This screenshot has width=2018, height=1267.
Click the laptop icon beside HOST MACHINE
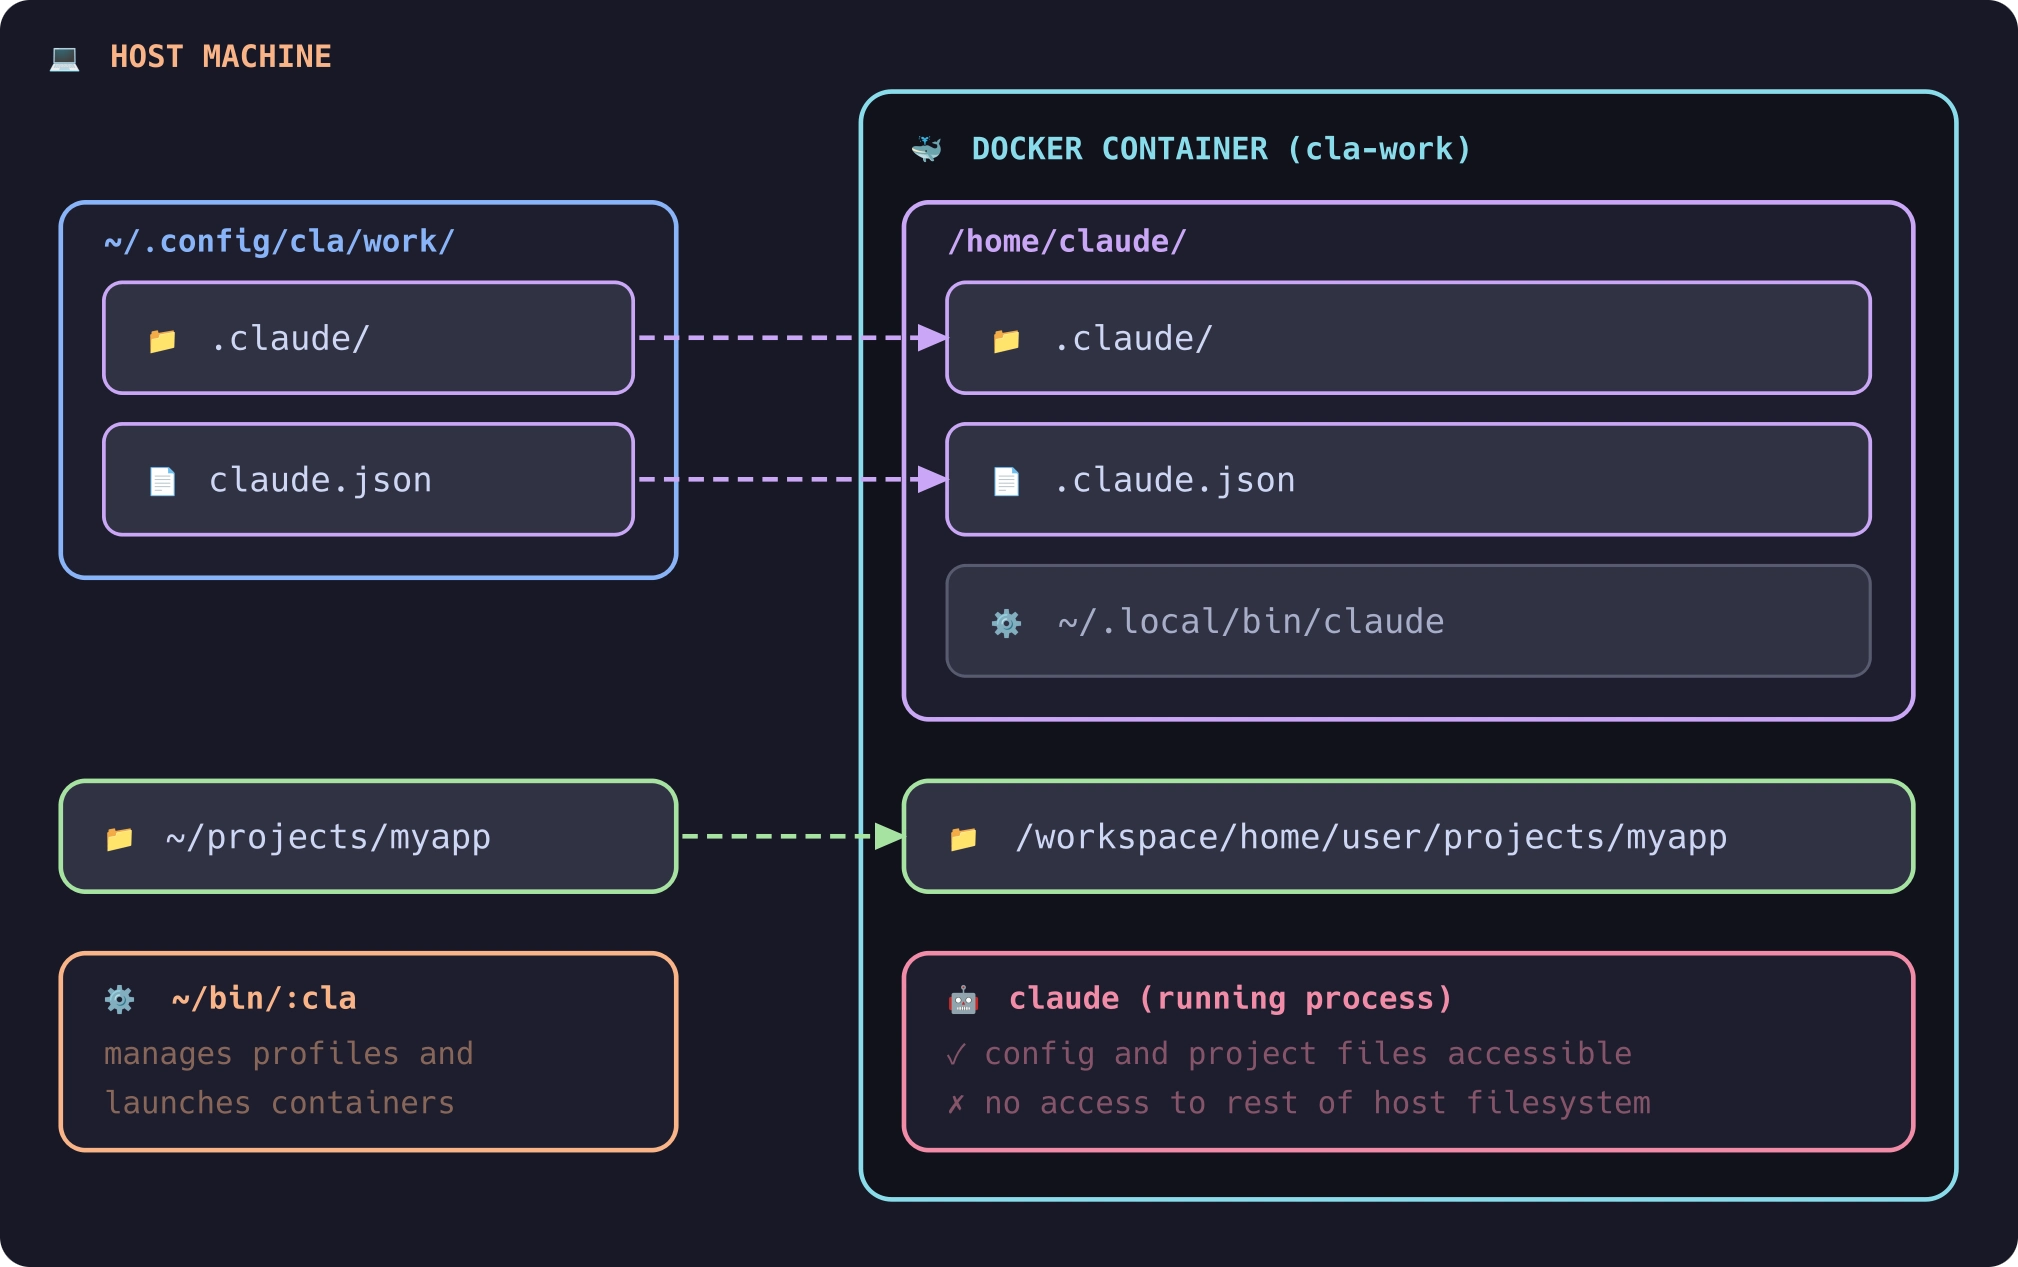point(64,57)
